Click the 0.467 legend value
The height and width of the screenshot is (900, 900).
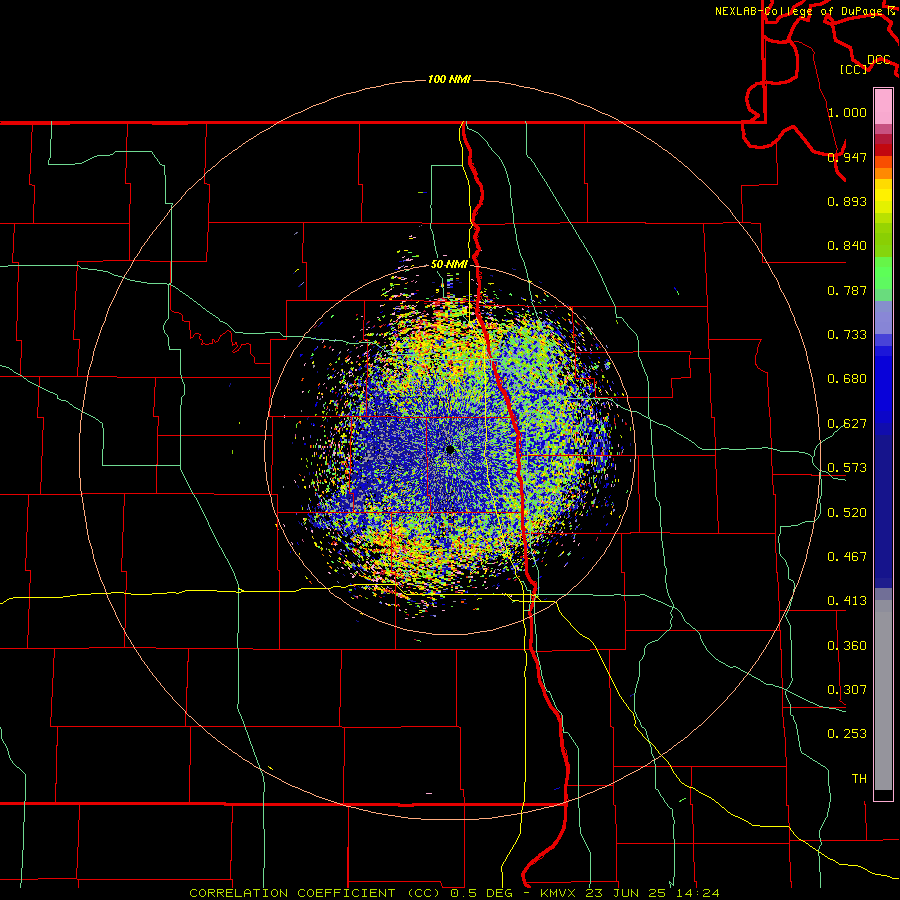coord(847,557)
